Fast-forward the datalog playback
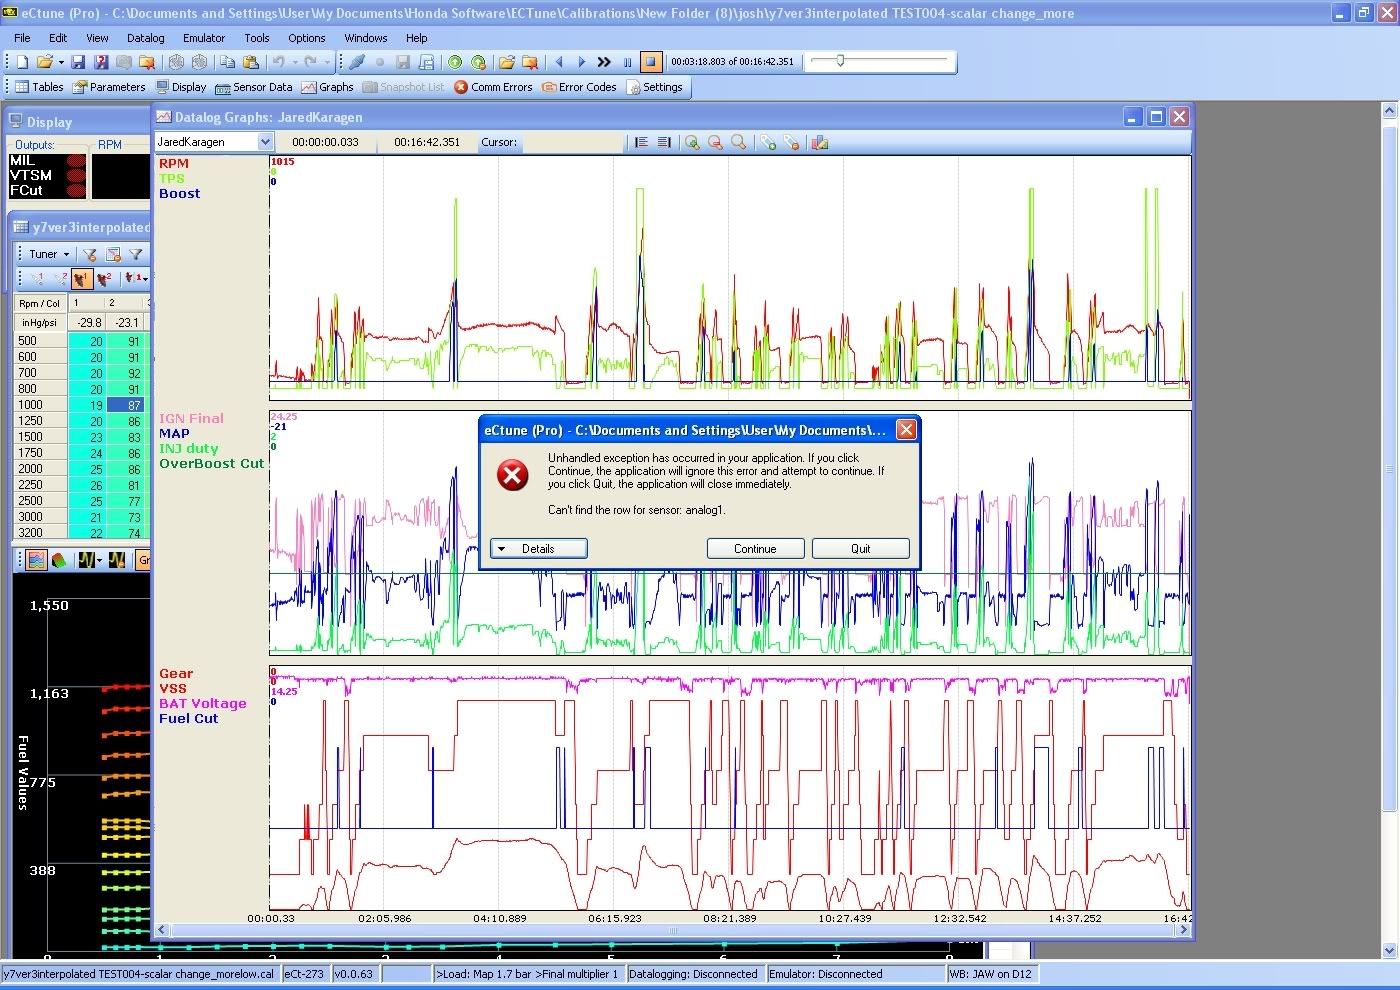The height and width of the screenshot is (990, 1400). click(604, 62)
